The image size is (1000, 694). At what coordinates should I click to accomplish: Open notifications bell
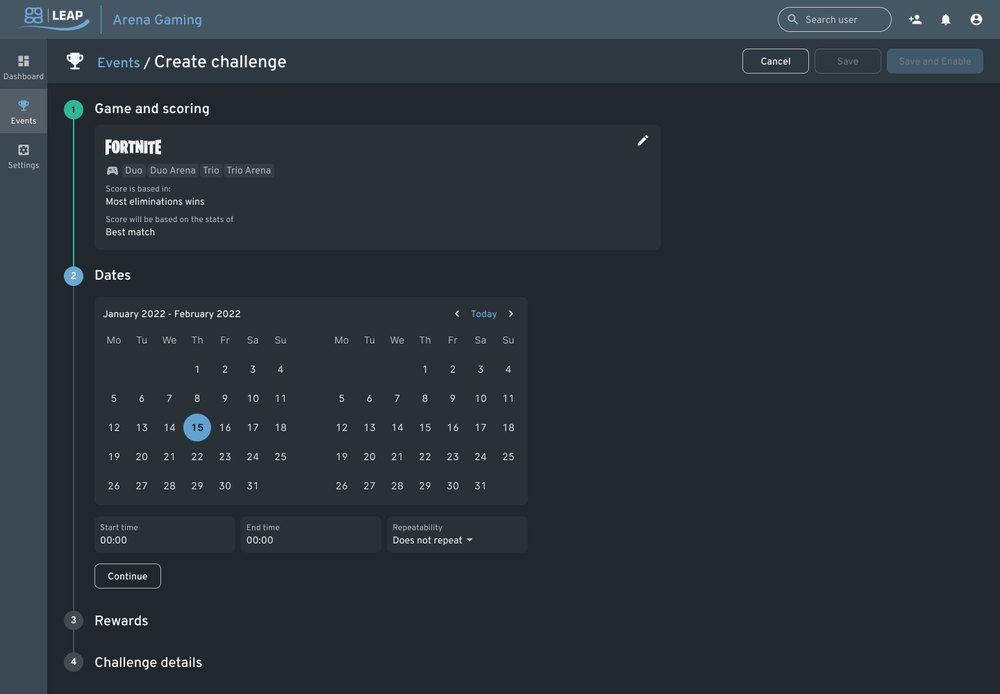click(946, 19)
